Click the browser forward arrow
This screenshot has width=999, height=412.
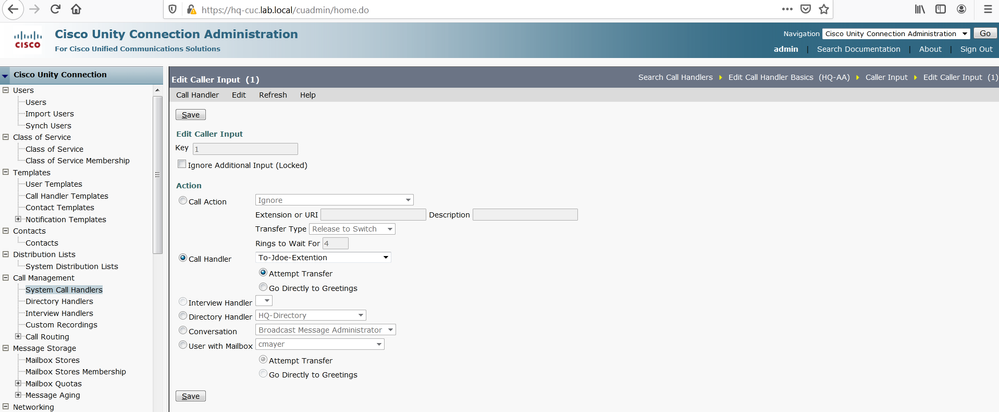pyautogui.click(x=35, y=10)
